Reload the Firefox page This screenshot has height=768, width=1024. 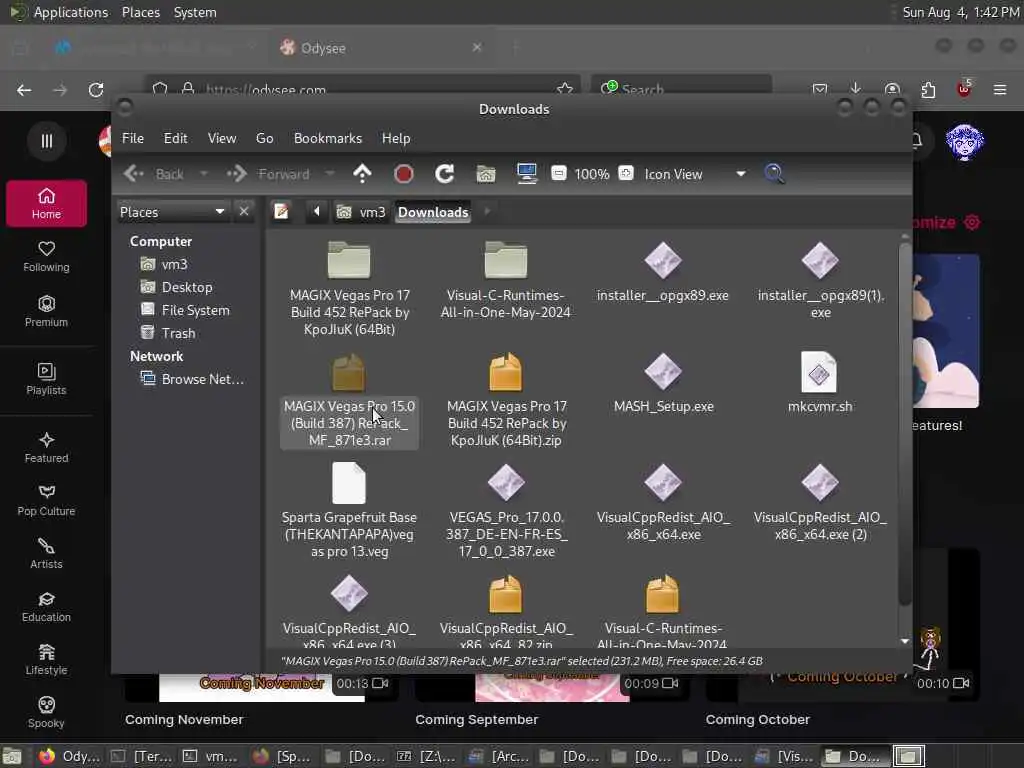point(96,89)
